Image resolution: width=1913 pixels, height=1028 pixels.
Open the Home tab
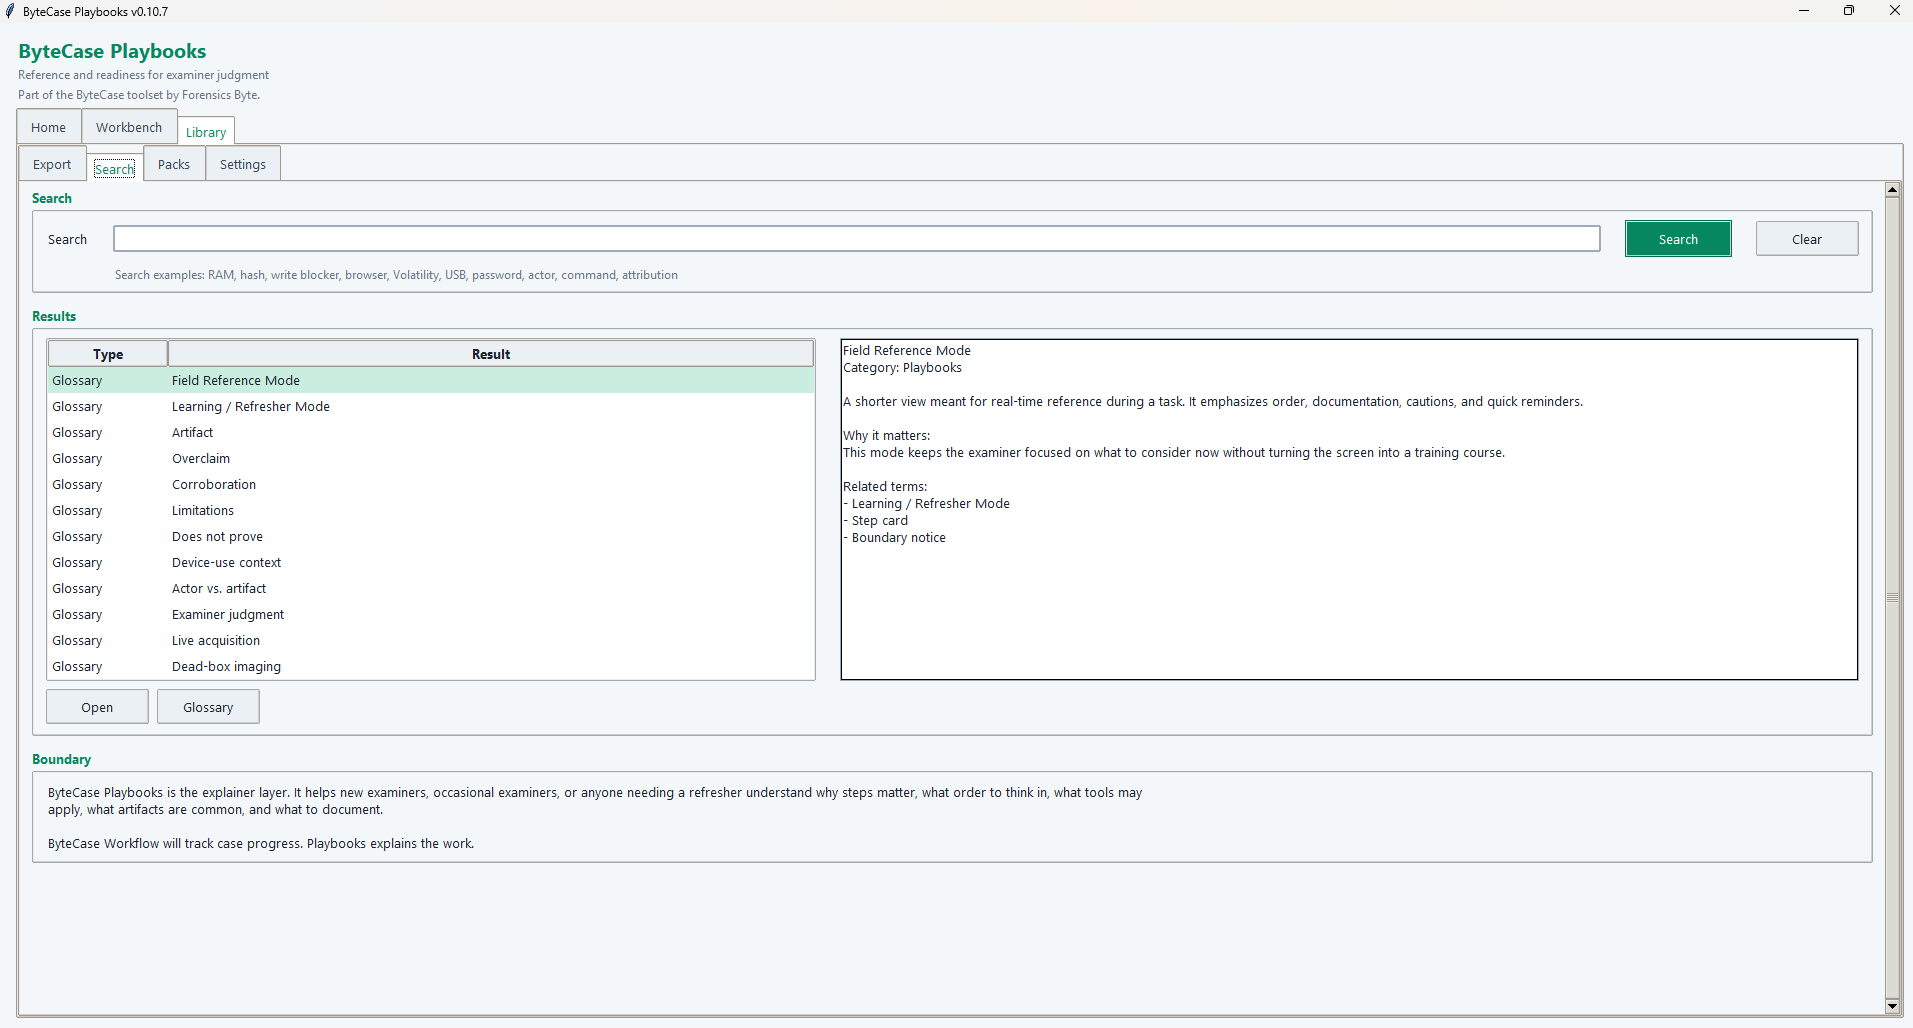click(x=48, y=127)
